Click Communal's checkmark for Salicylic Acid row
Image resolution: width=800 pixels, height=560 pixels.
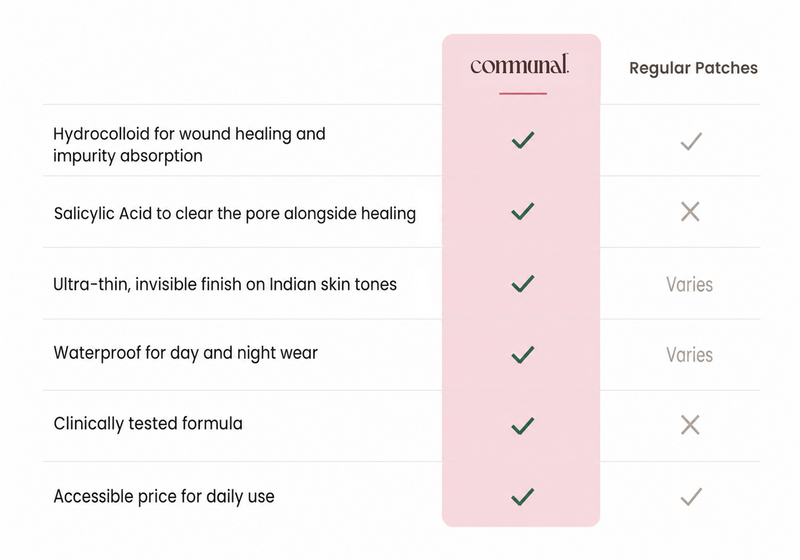coord(523,212)
